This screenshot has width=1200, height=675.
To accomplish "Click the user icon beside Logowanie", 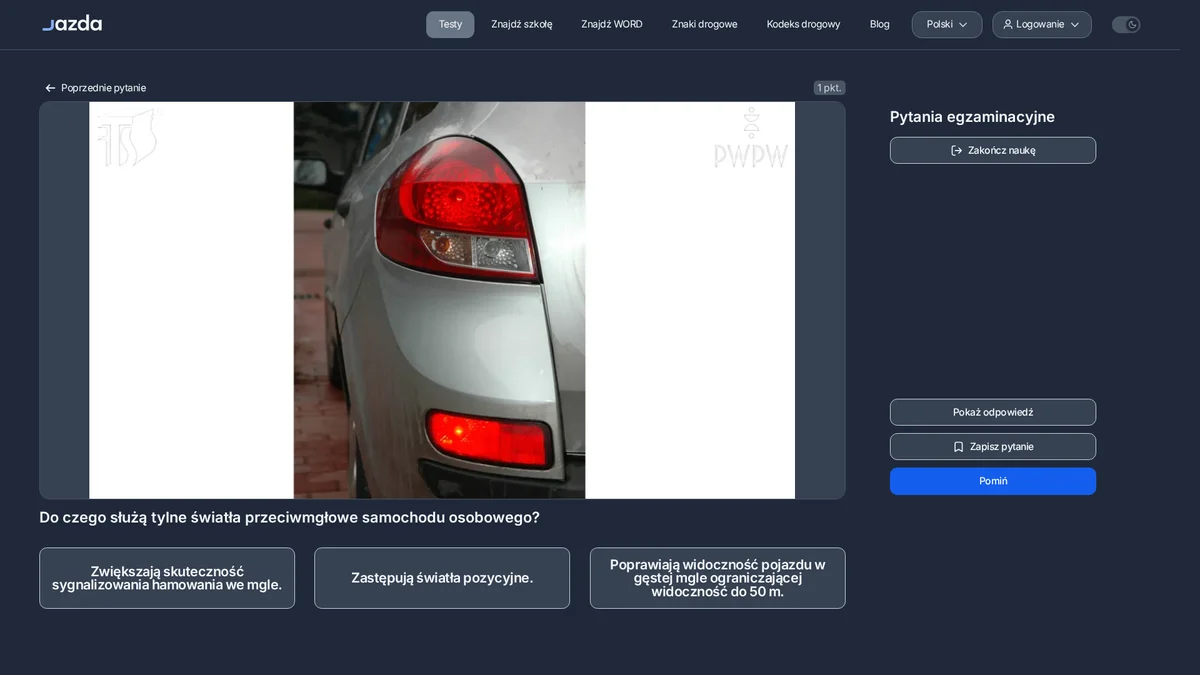I will click(x=1008, y=24).
